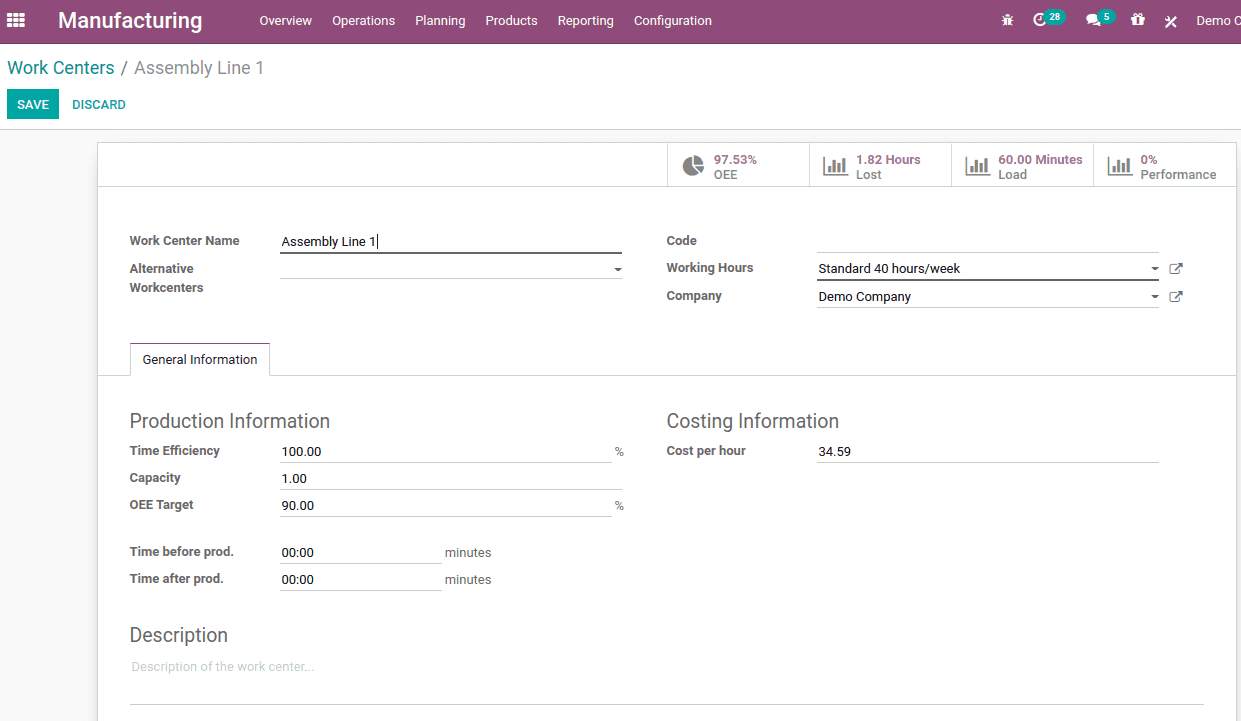Expand the Working Hours dropdown arrow
1241x721 pixels.
1155,269
